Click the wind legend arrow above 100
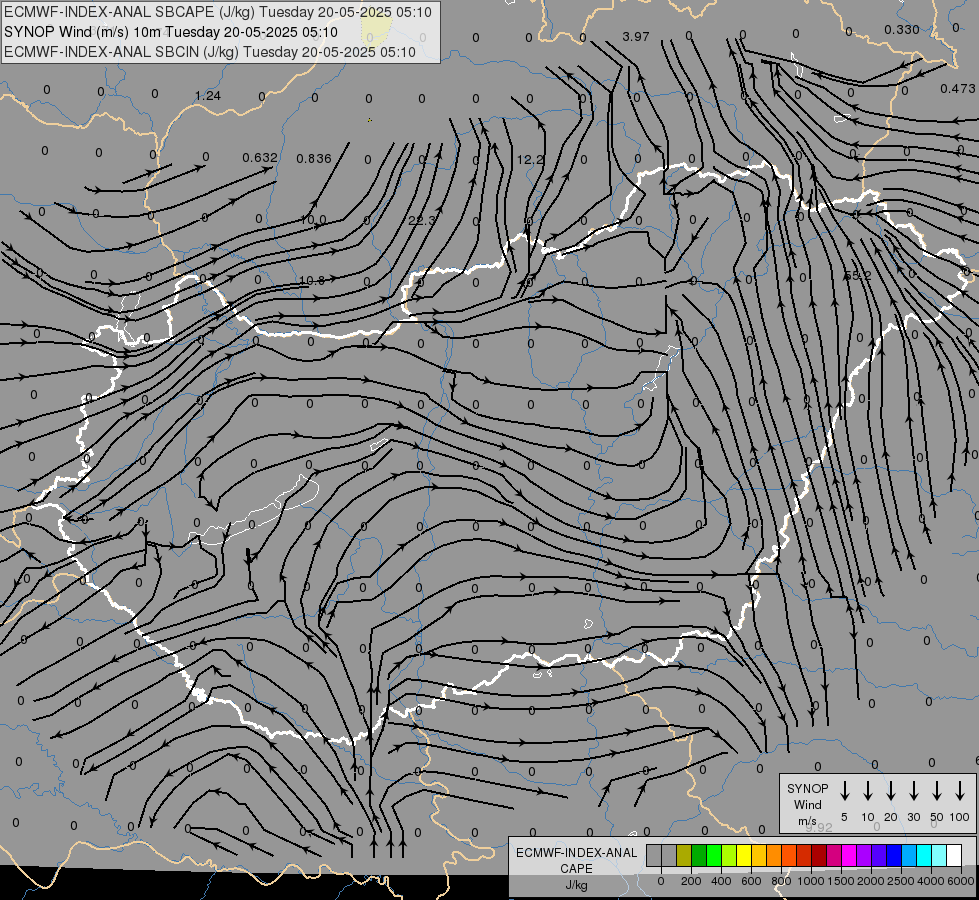The height and width of the screenshot is (900, 979). pyautogui.click(x=960, y=791)
